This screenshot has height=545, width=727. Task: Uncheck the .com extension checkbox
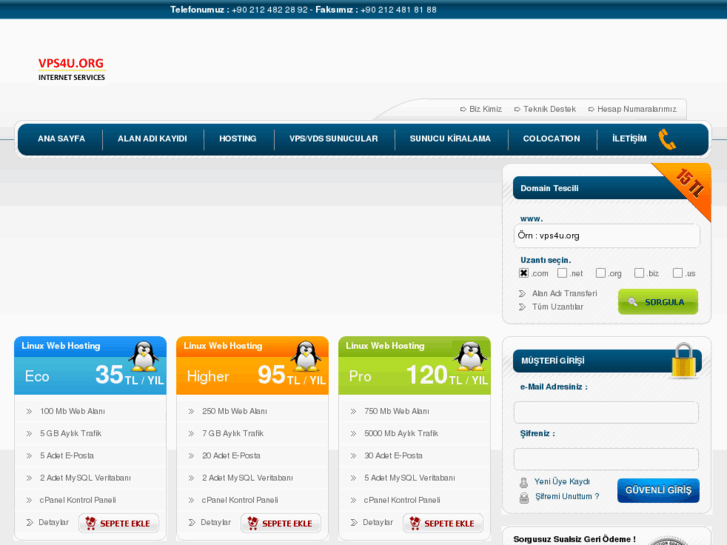point(523,273)
